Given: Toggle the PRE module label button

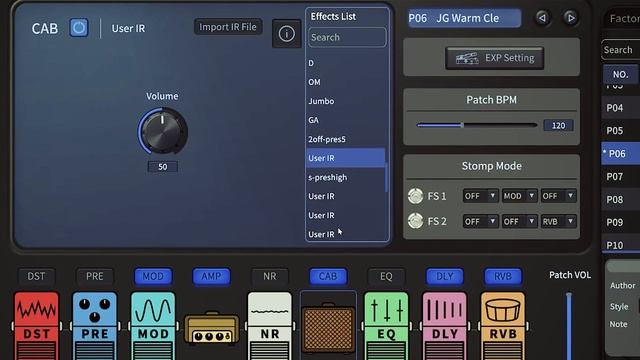Looking at the screenshot, I should (x=95, y=276).
